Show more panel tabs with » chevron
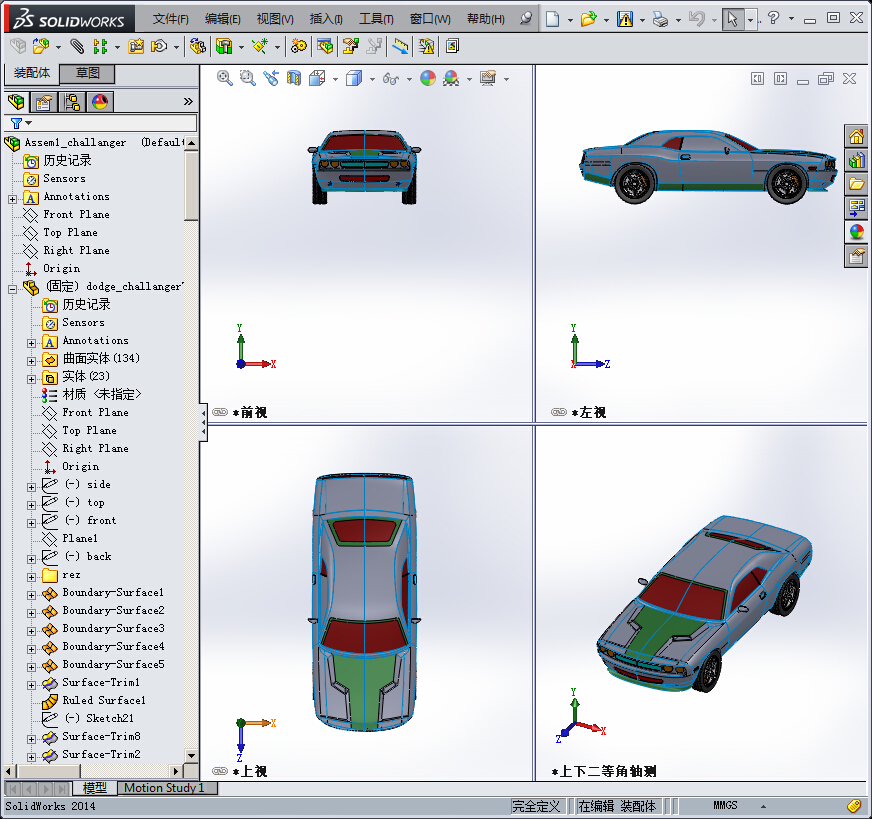Viewport: 872px width, 819px height. [x=188, y=101]
